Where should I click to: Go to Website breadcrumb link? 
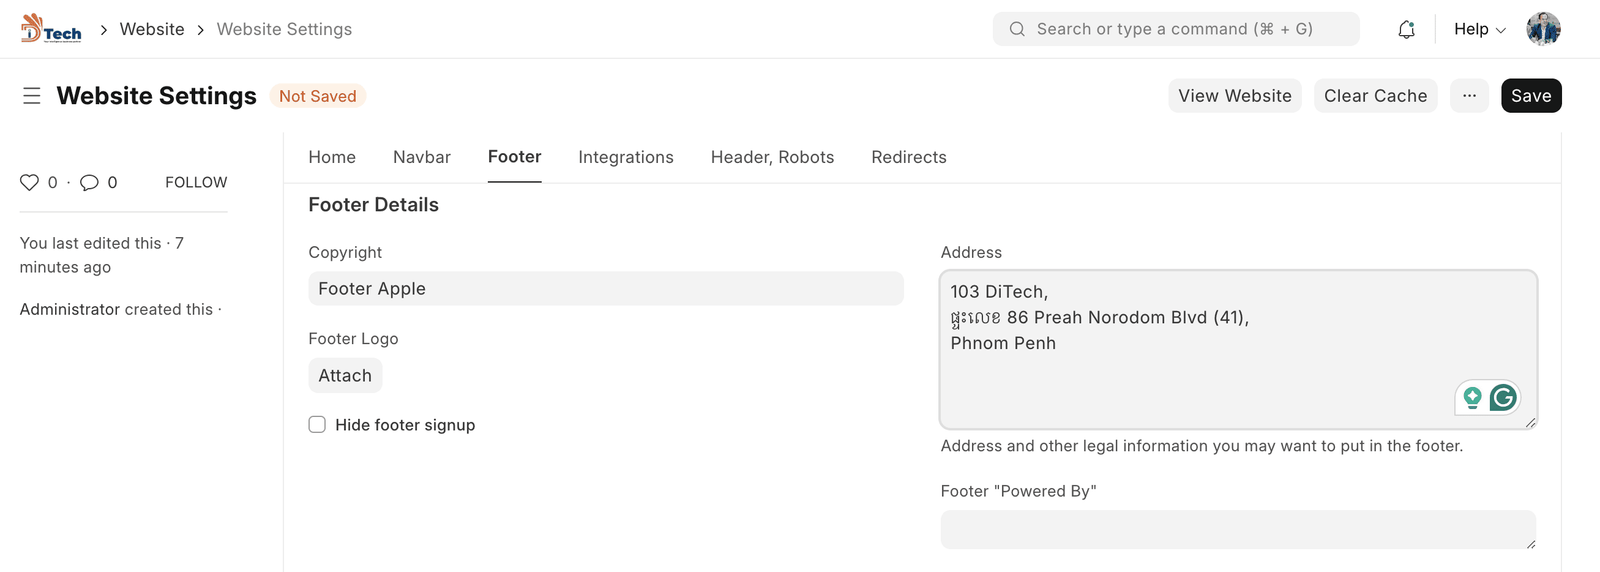coord(152,29)
